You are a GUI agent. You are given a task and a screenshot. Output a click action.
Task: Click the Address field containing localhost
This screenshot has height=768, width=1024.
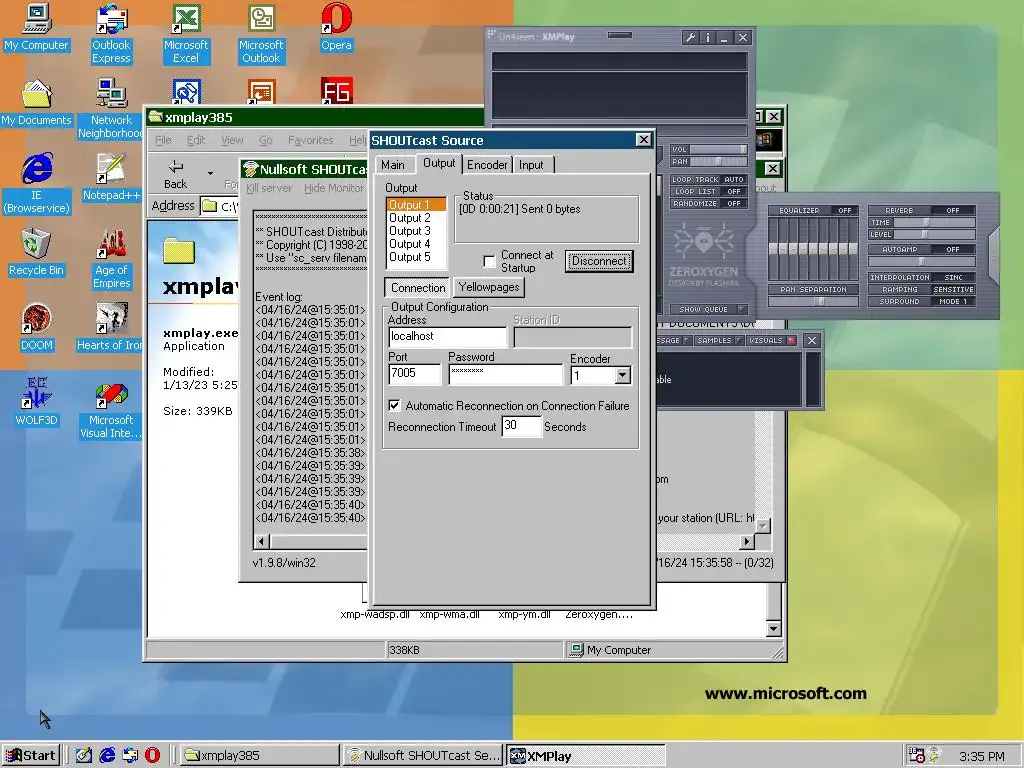(447, 337)
